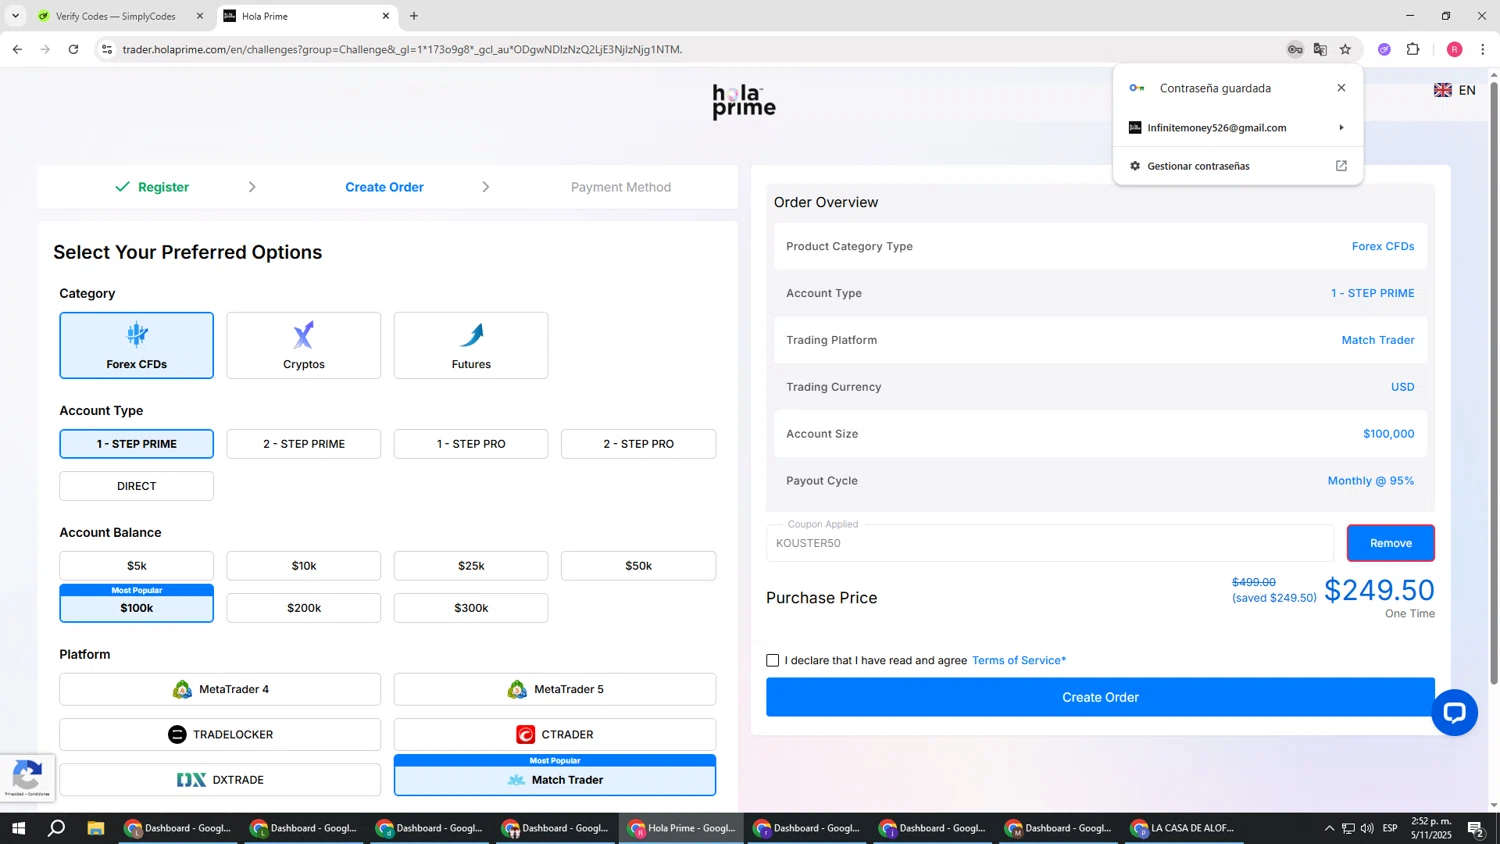1500x844 pixels.
Task: Bookmark this page with the star icon
Action: point(1345,49)
